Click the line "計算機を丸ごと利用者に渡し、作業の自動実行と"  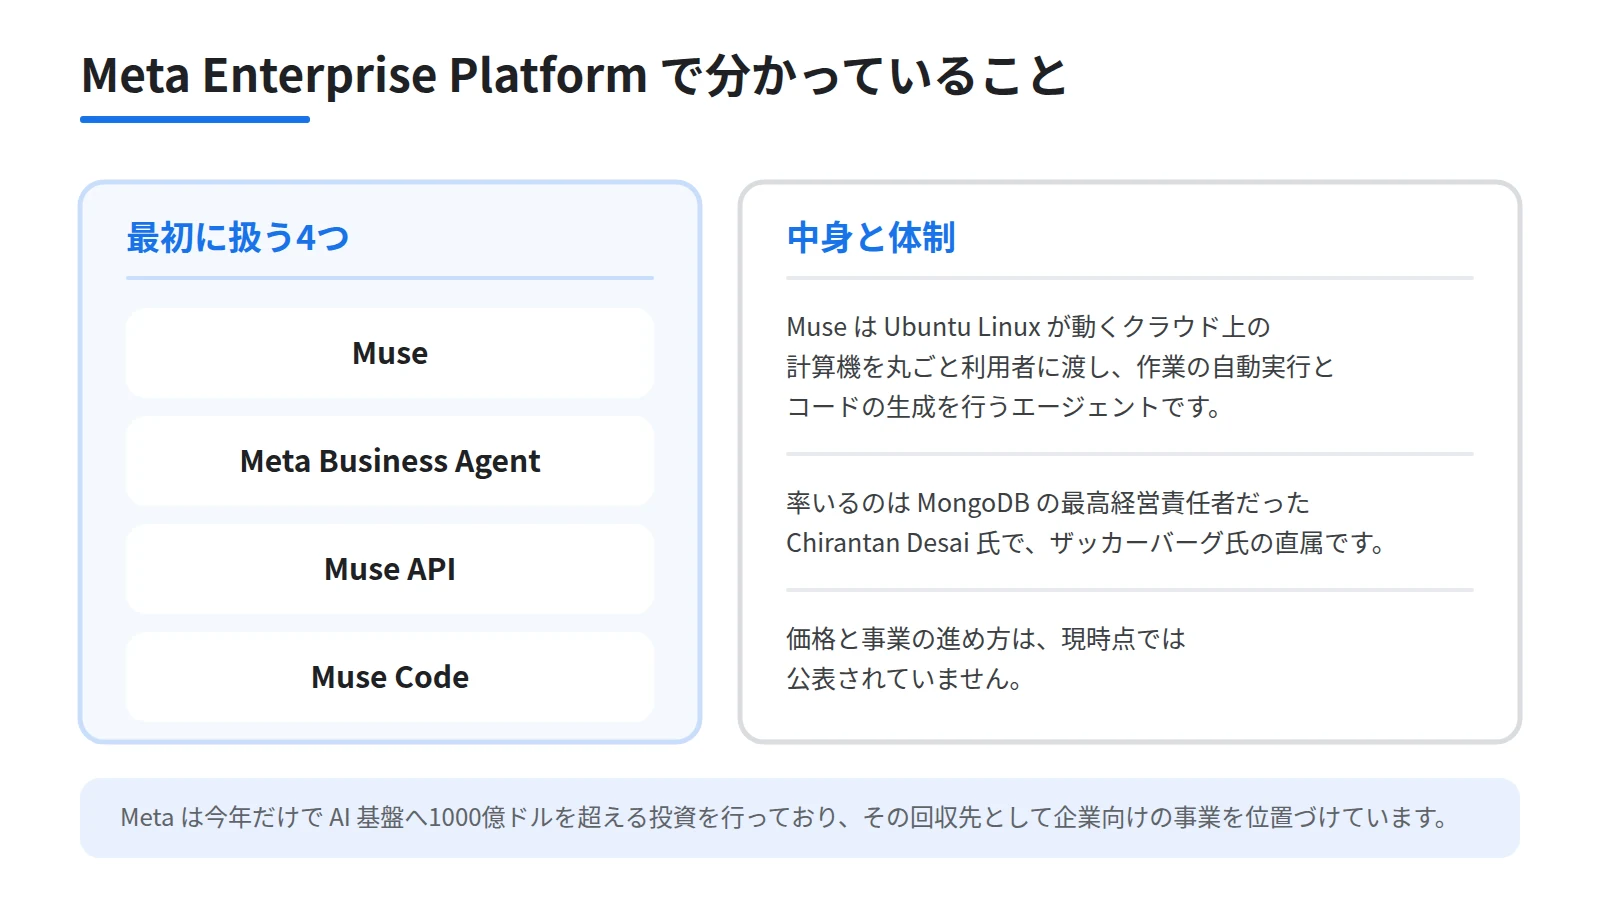click(1060, 367)
